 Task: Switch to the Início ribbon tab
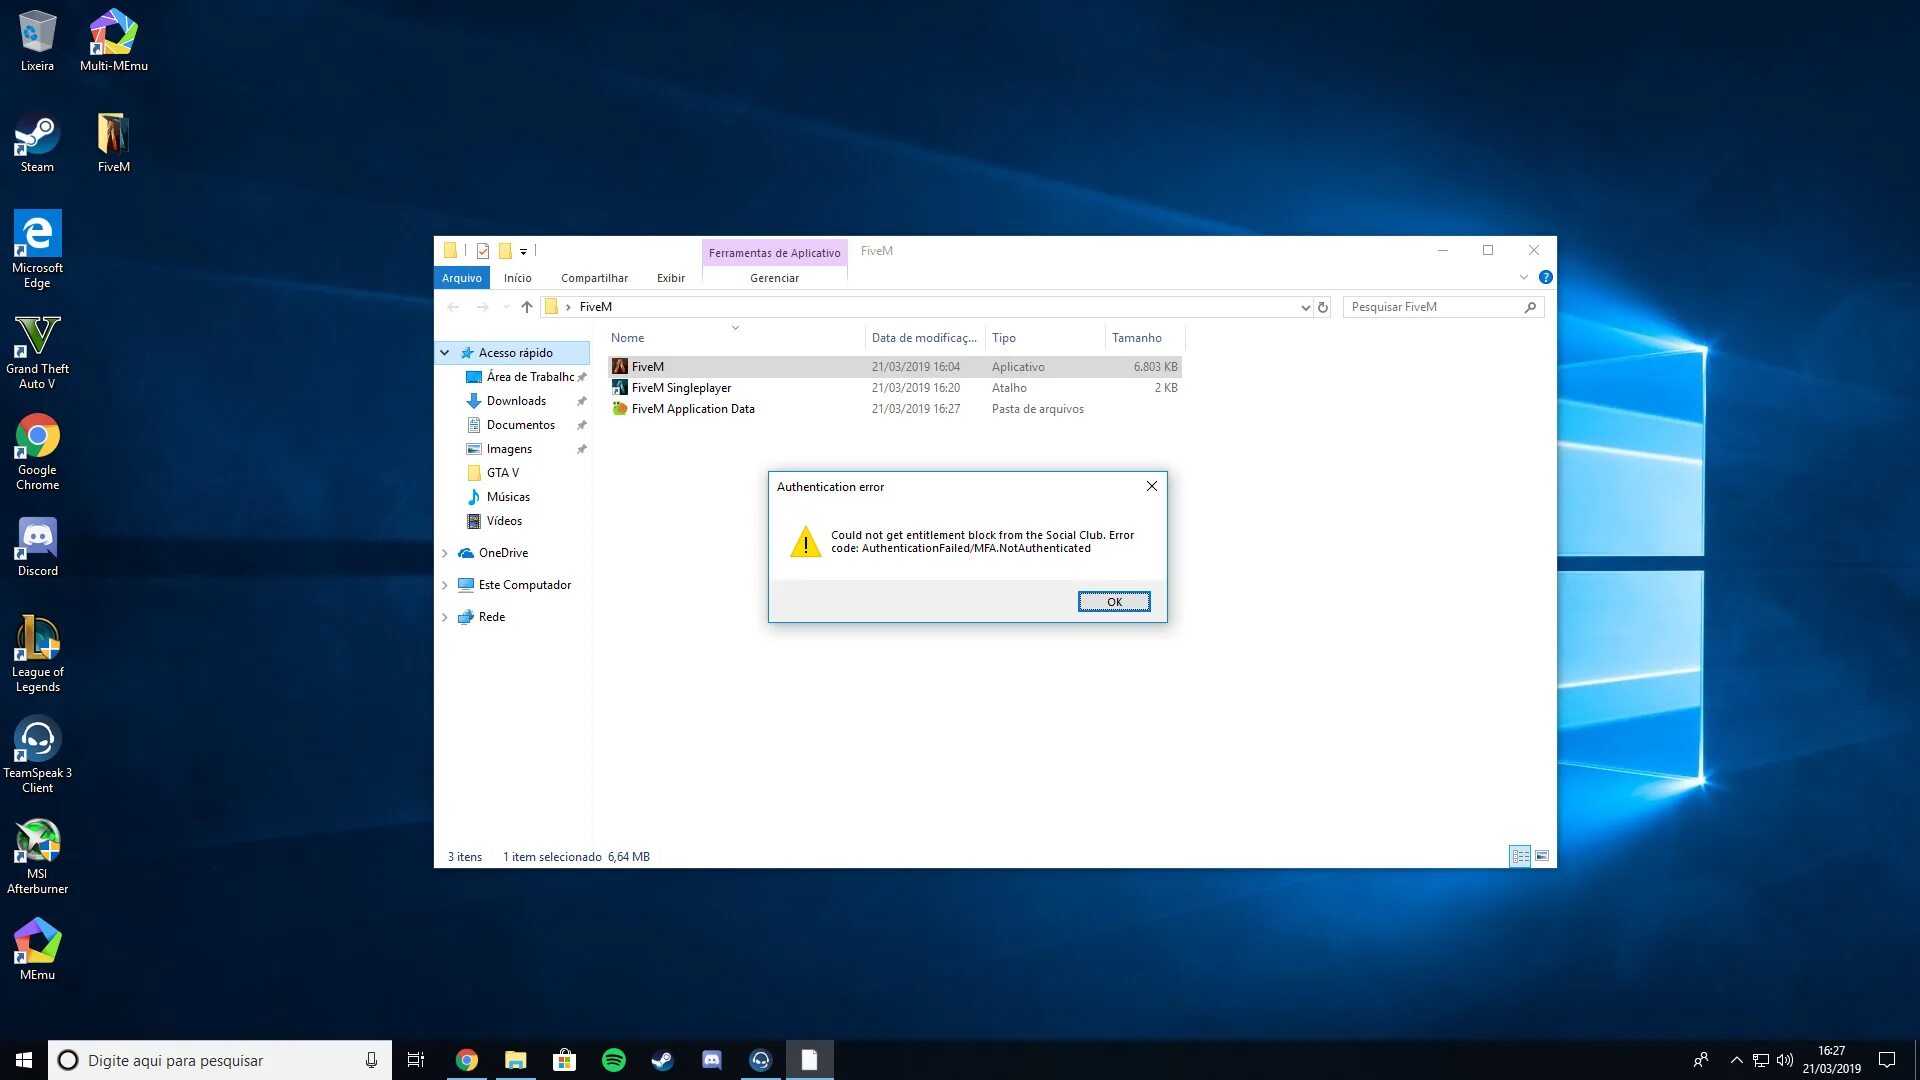(517, 278)
